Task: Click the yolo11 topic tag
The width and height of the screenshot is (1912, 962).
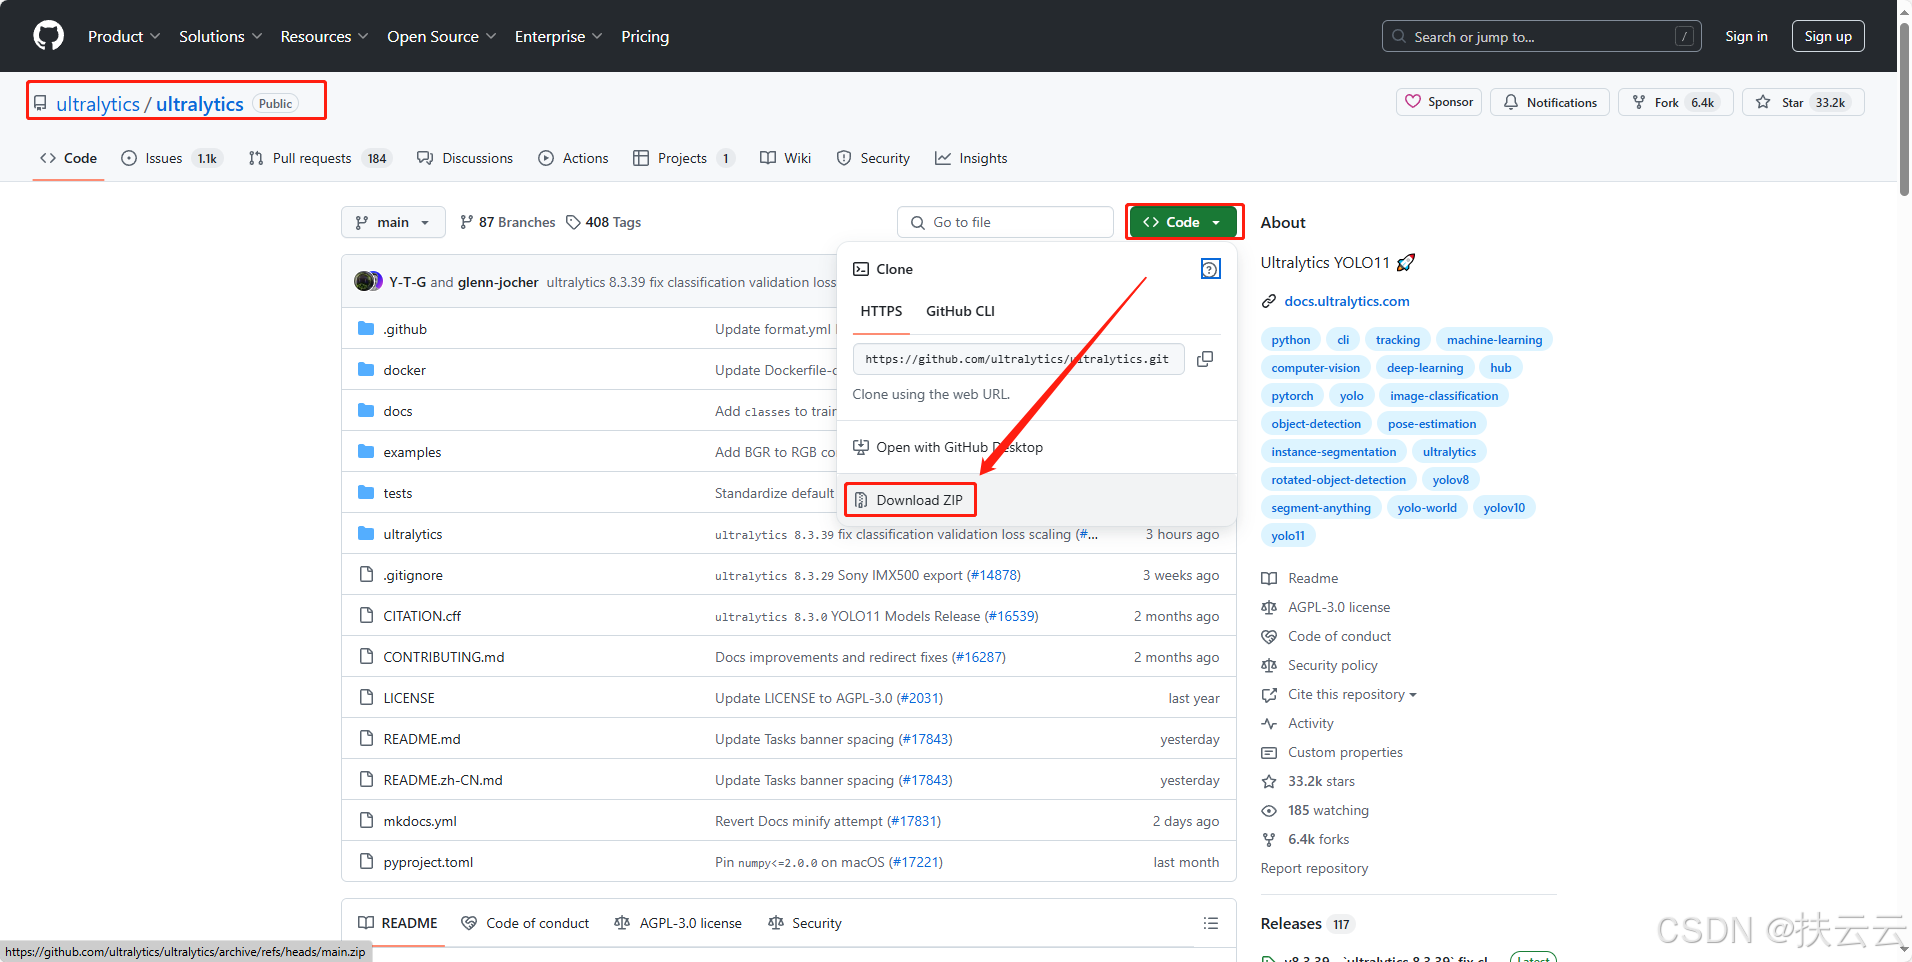Action: point(1288,536)
